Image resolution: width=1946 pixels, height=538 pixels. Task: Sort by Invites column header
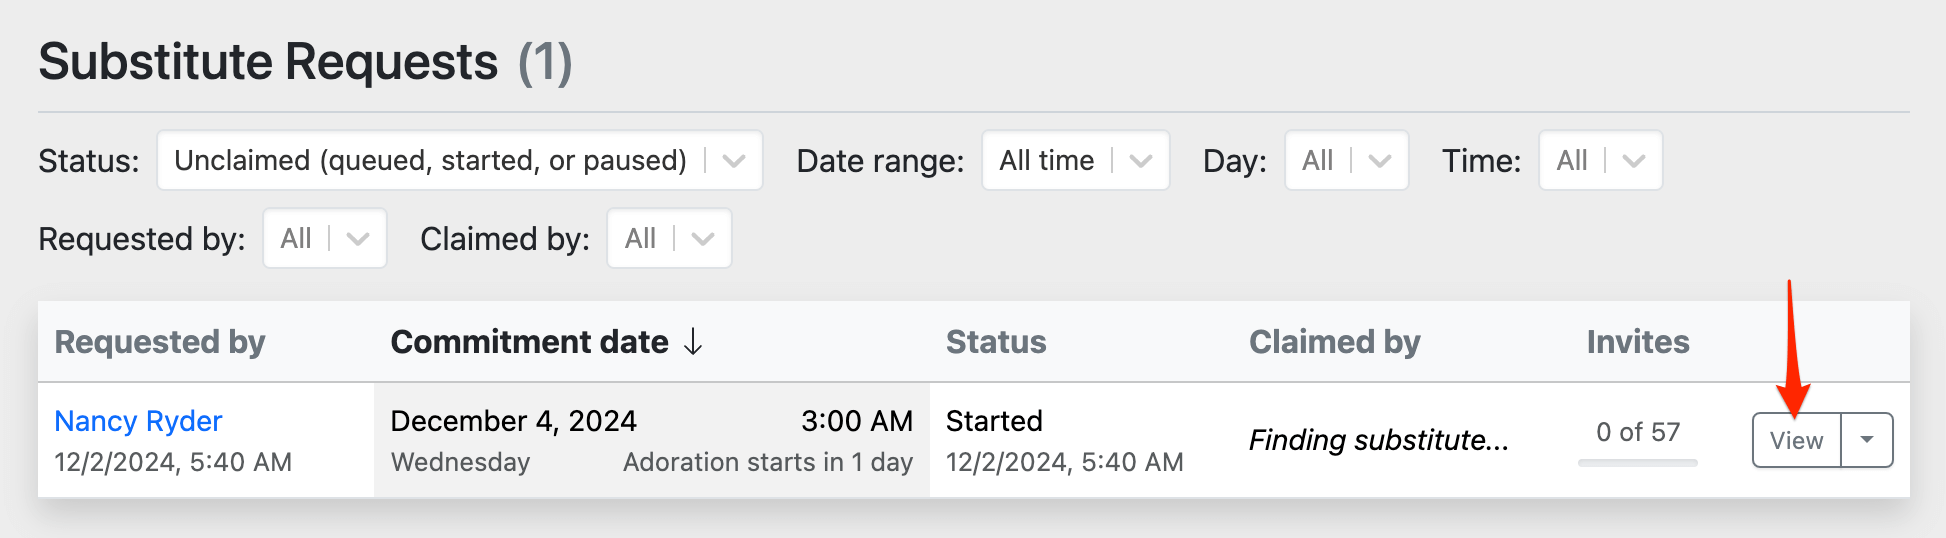pyautogui.click(x=1637, y=342)
